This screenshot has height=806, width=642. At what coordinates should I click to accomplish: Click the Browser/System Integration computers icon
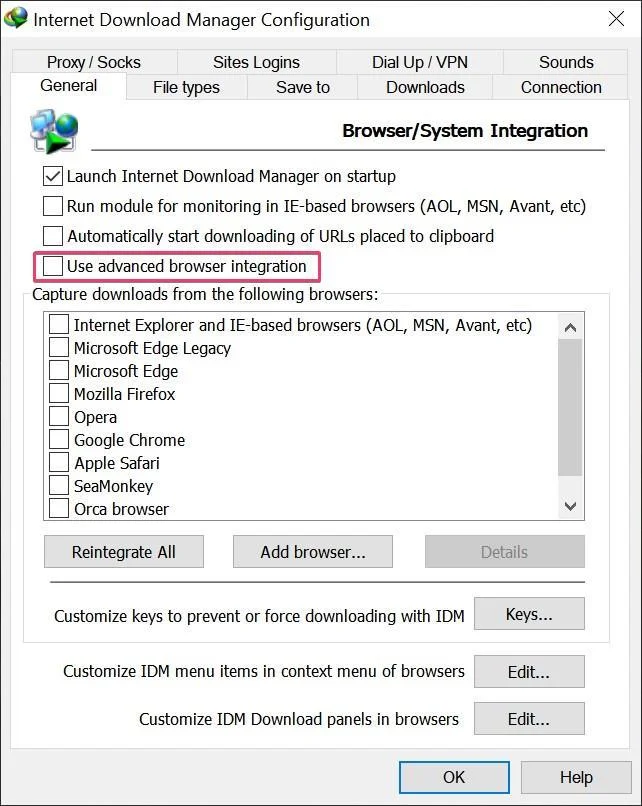[x=54, y=132]
